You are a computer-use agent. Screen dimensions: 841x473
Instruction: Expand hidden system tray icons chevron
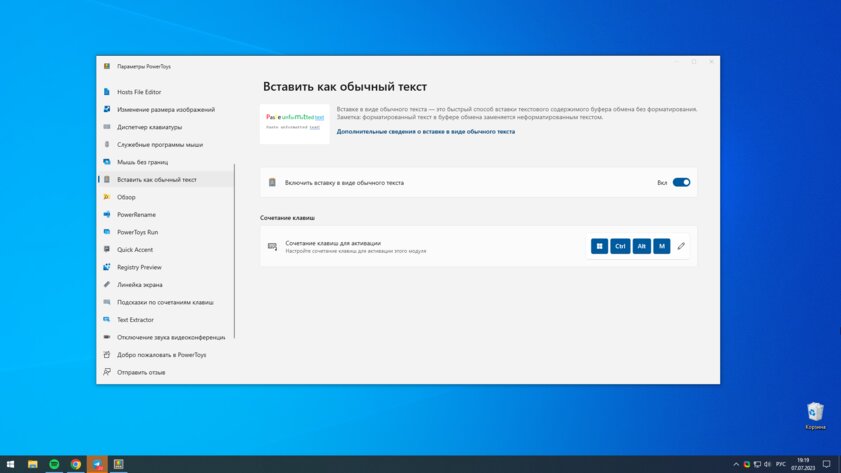coord(736,464)
